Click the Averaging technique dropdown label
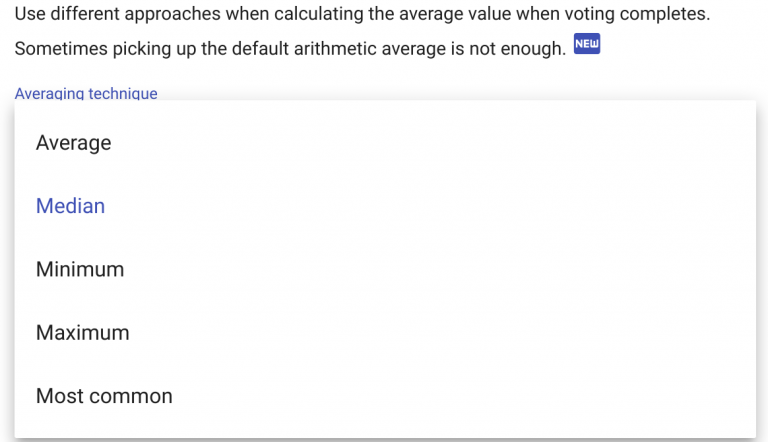The width and height of the screenshot is (768, 442). pyautogui.click(x=86, y=93)
